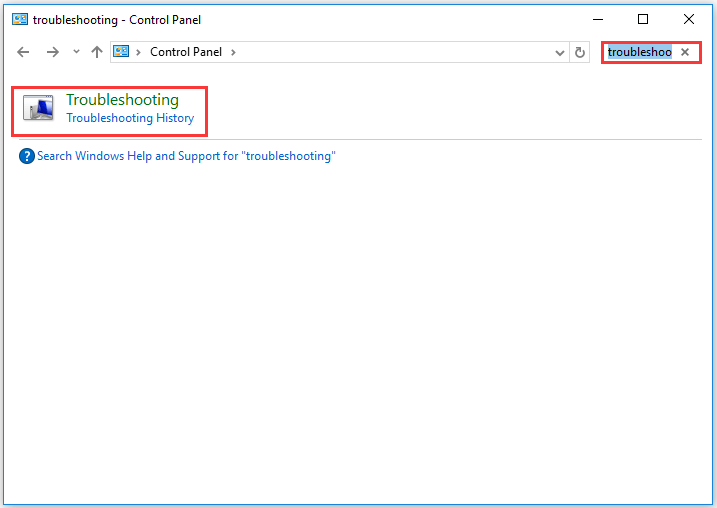Go forward using the forward arrow

click(53, 52)
